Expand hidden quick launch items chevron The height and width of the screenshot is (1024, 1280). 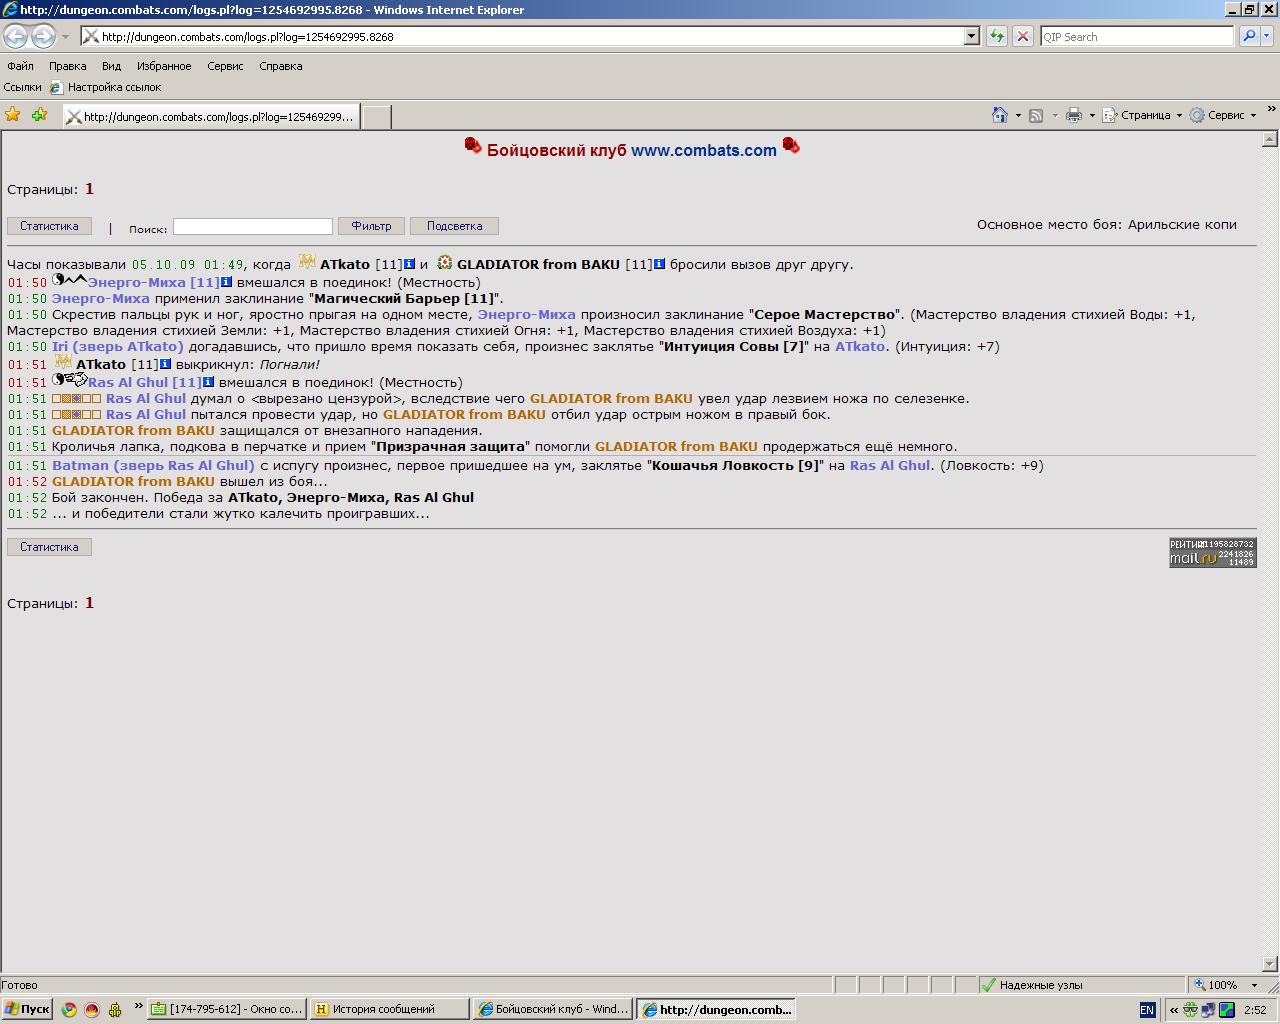[x=138, y=1006]
